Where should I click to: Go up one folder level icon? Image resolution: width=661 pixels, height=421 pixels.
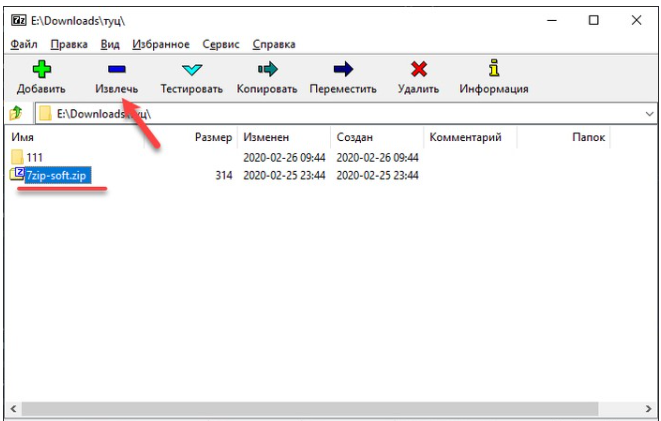tap(16, 114)
